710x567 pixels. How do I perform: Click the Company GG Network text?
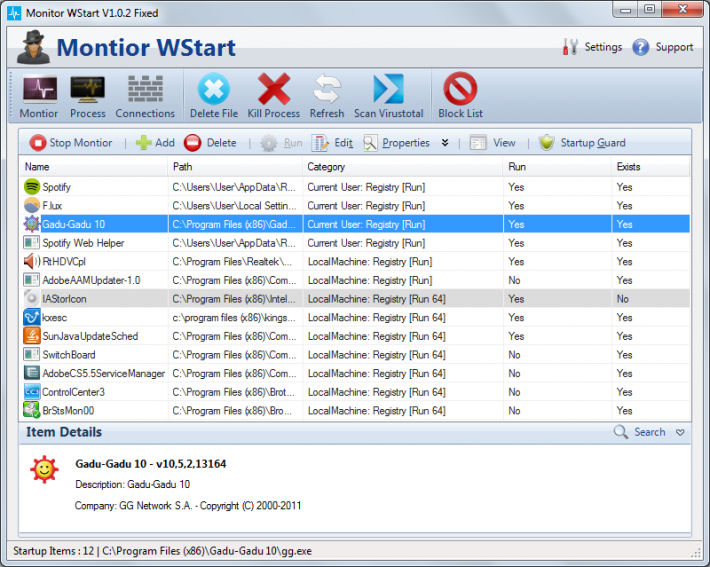[x=188, y=505]
